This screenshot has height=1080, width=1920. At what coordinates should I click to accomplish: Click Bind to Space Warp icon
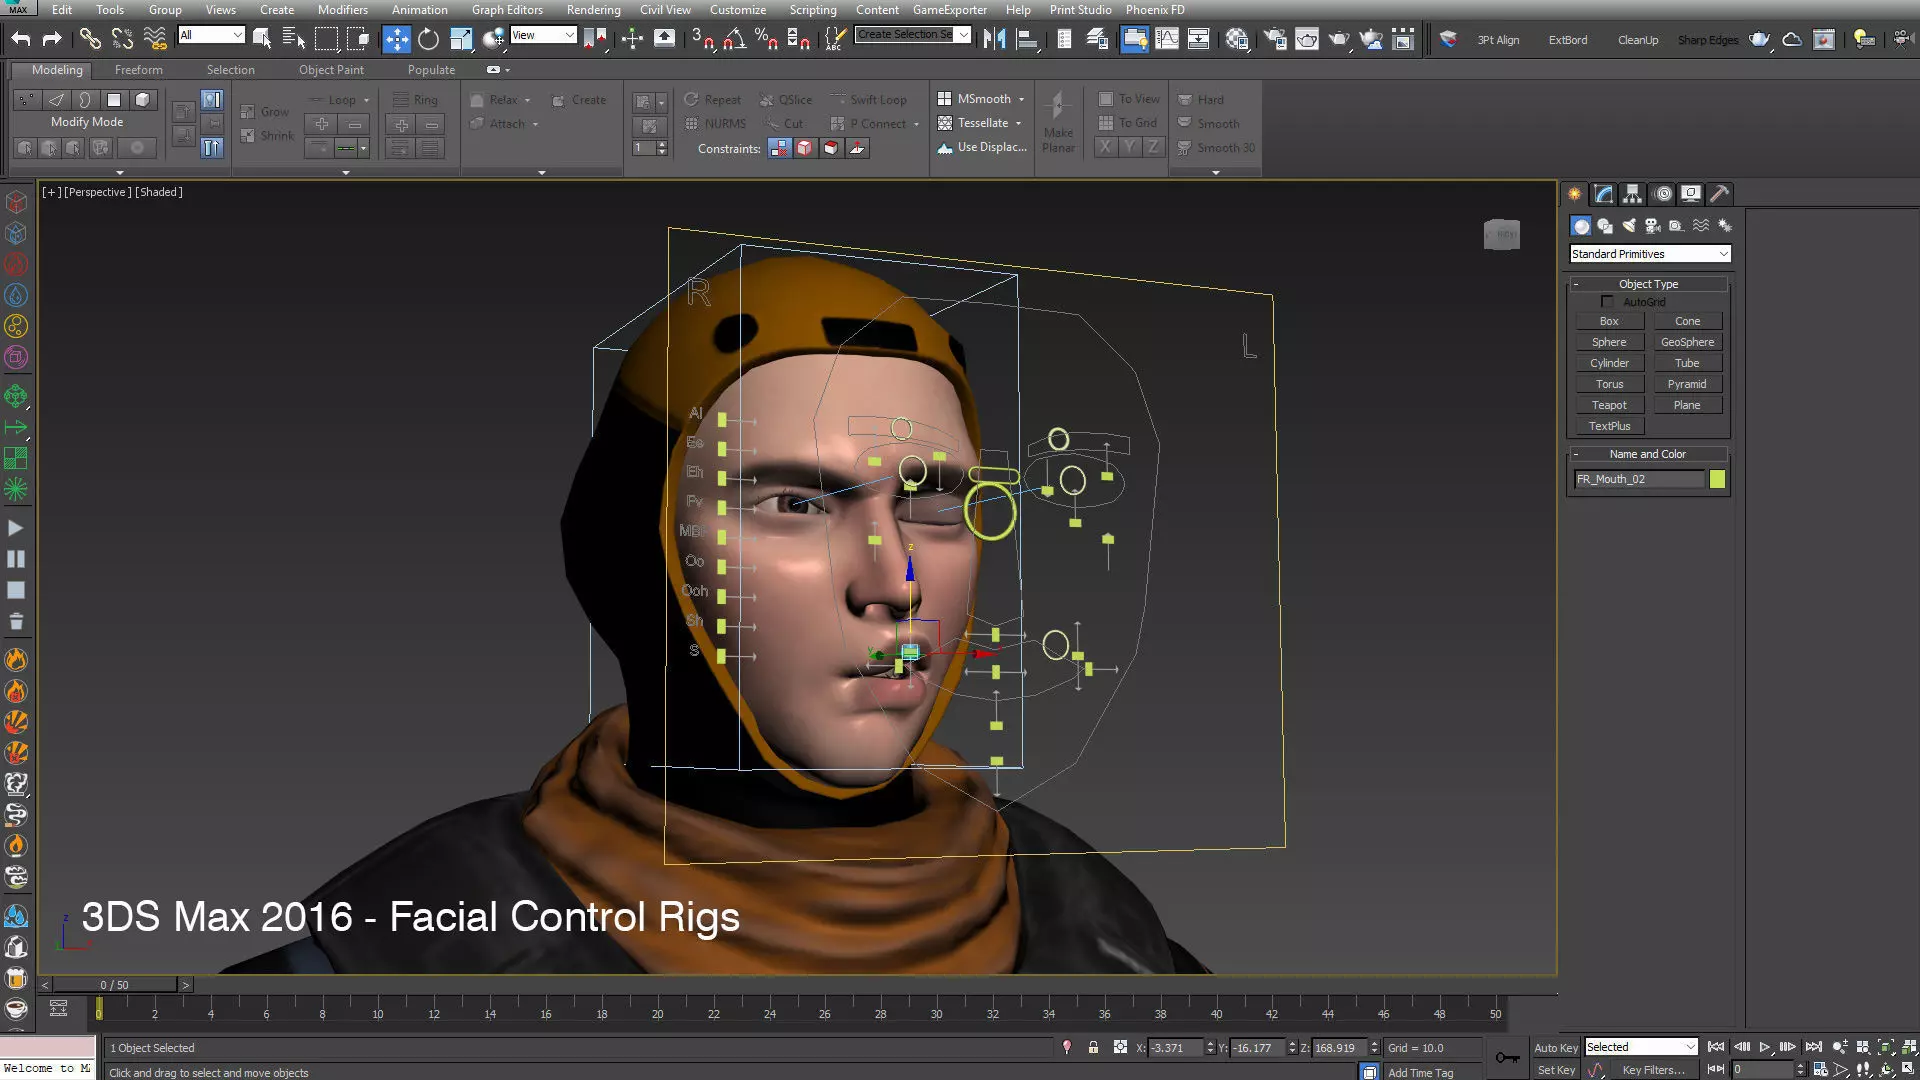(x=155, y=39)
